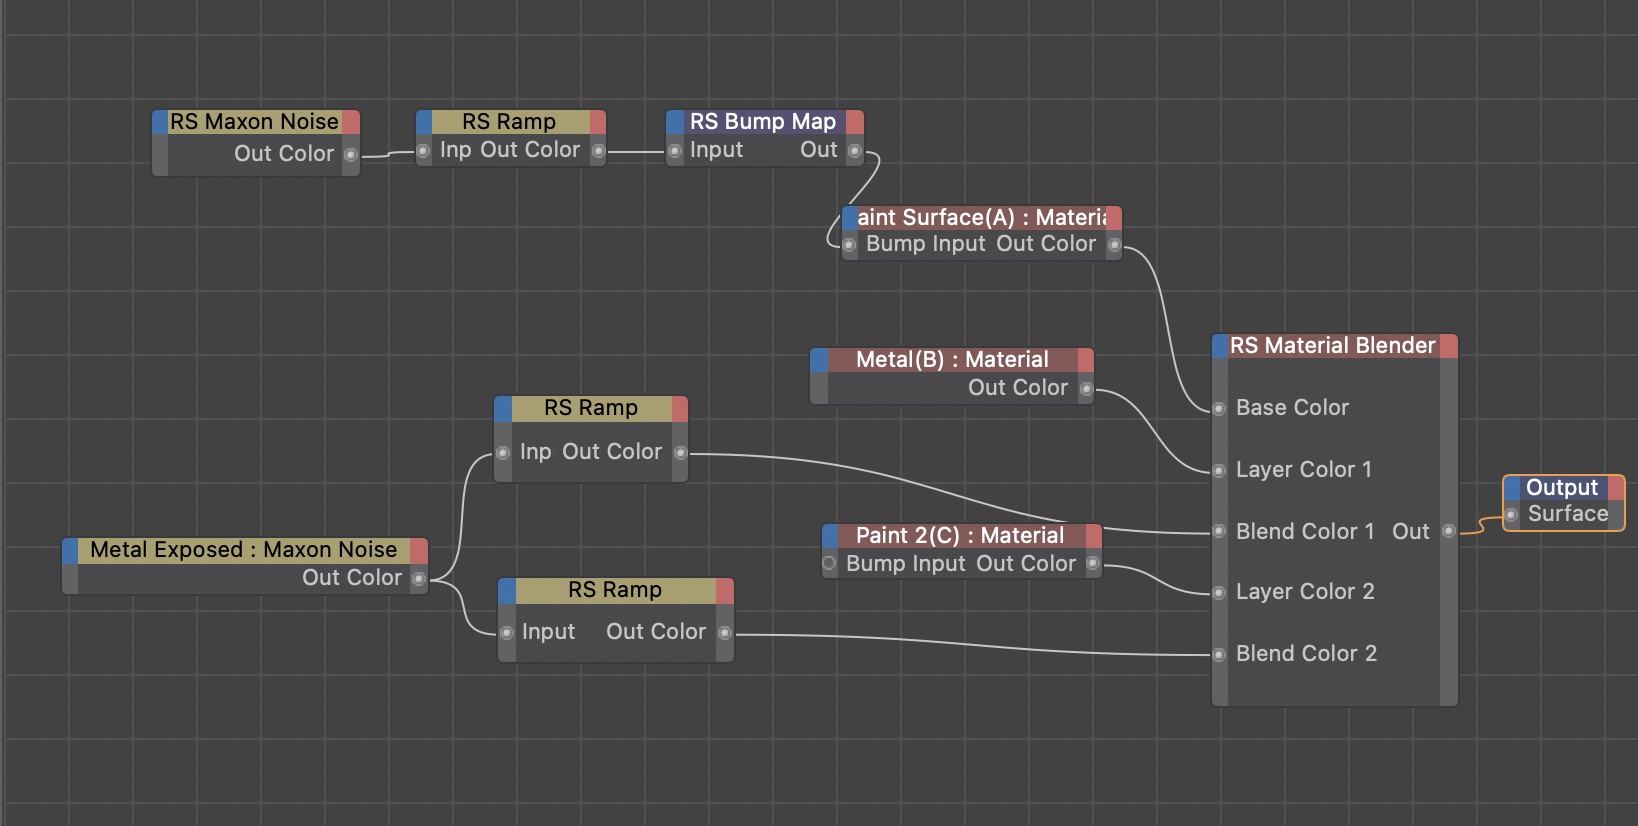Select the RS Material Blender node title
The height and width of the screenshot is (826, 1638).
click(x=1332, y=346)
